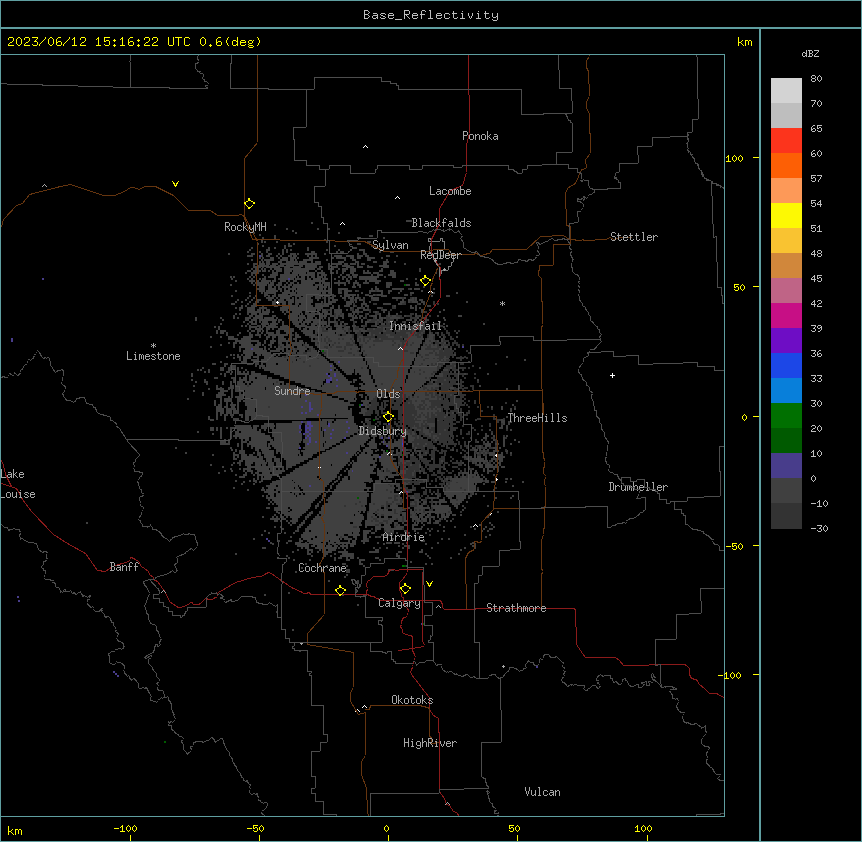
Task: Click the Okotoks label
Action: click(x=412, y=700)
